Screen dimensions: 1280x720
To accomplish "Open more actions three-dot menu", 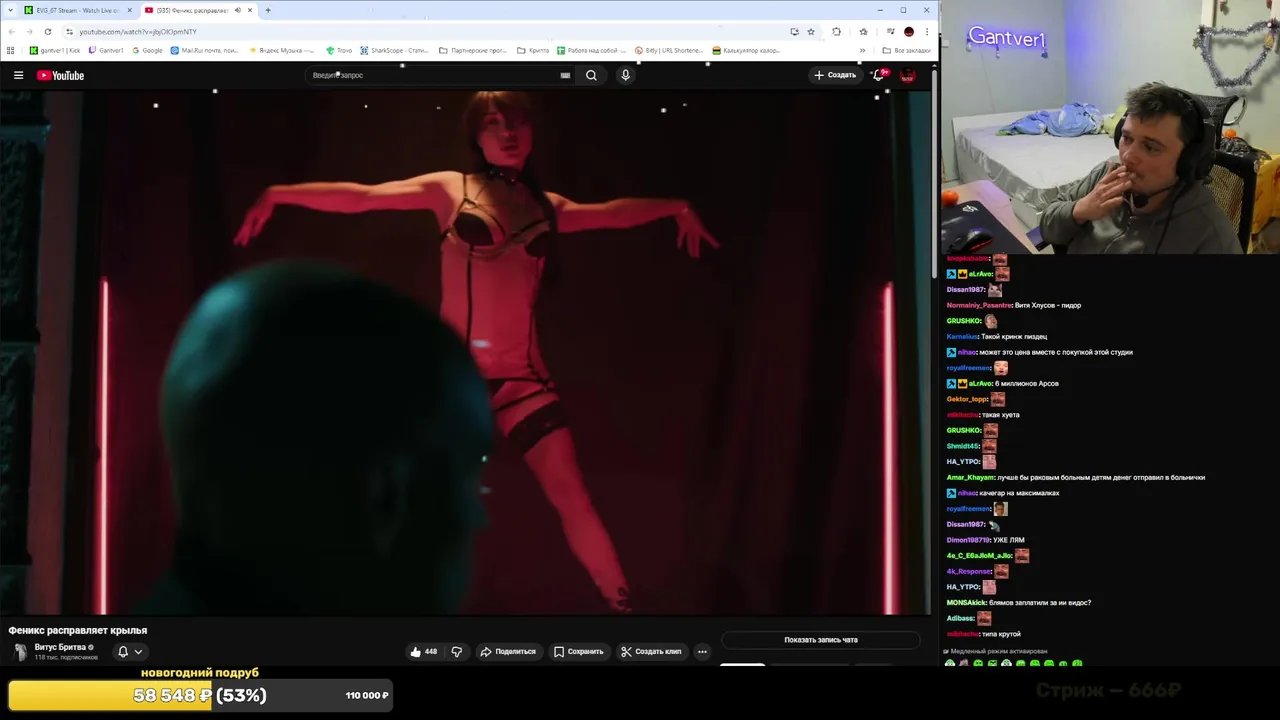I will coord(702,651).
